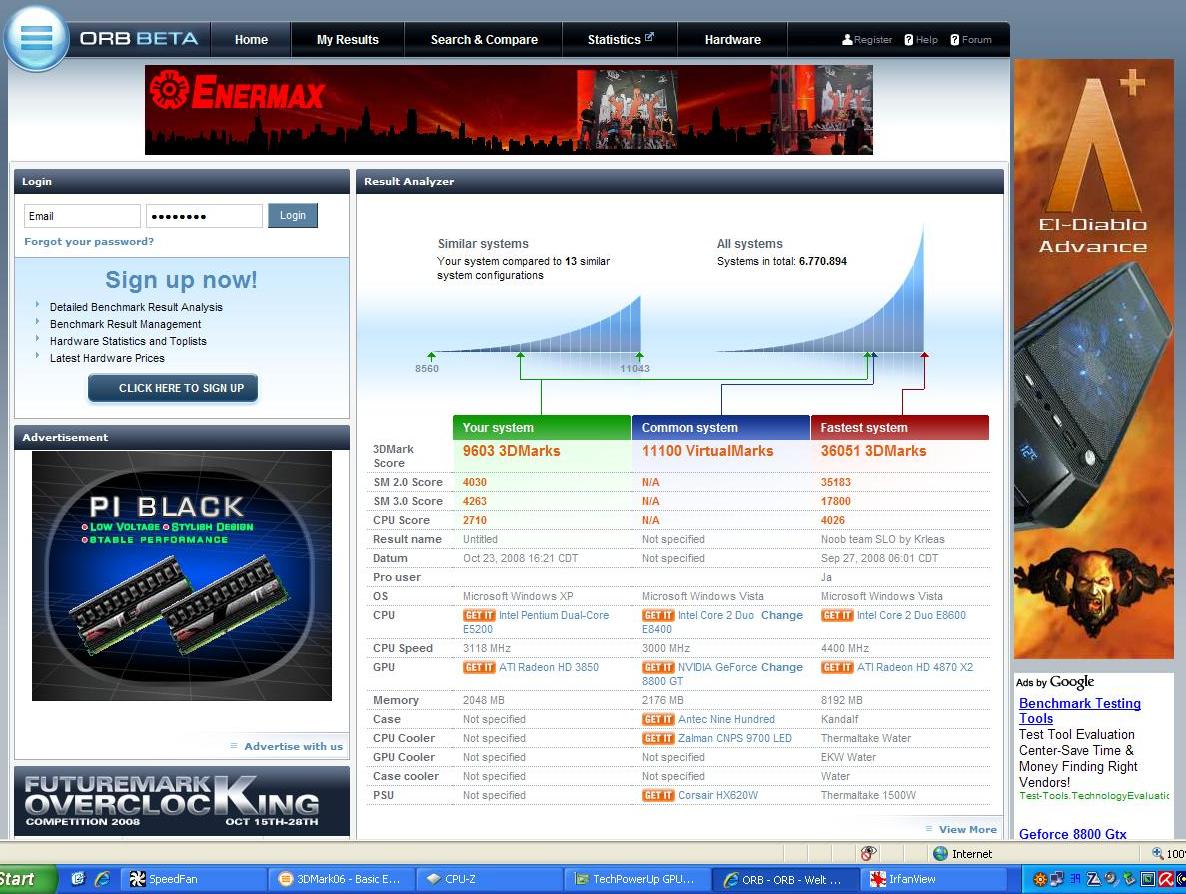This screenshot has width=1186, height=894.
Task: Open the Corsair HX620W link
Action: [718, 795]
